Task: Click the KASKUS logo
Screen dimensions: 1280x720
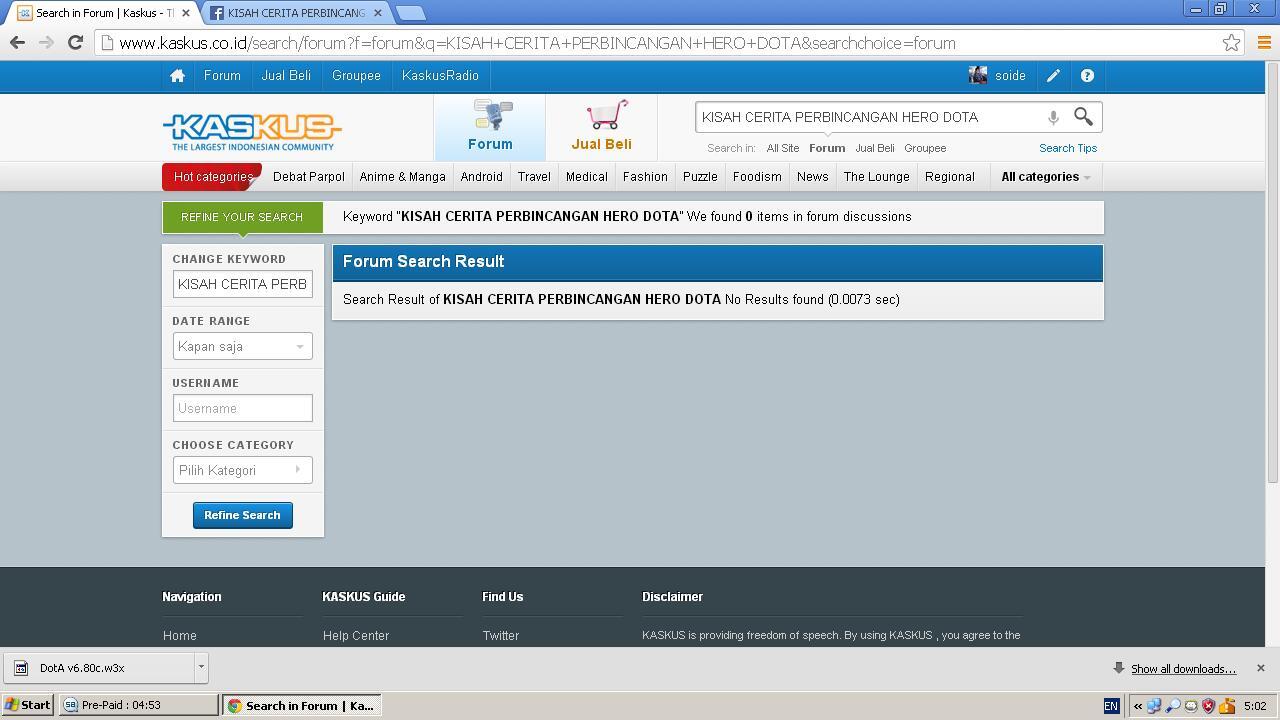Action: [252, 131]
